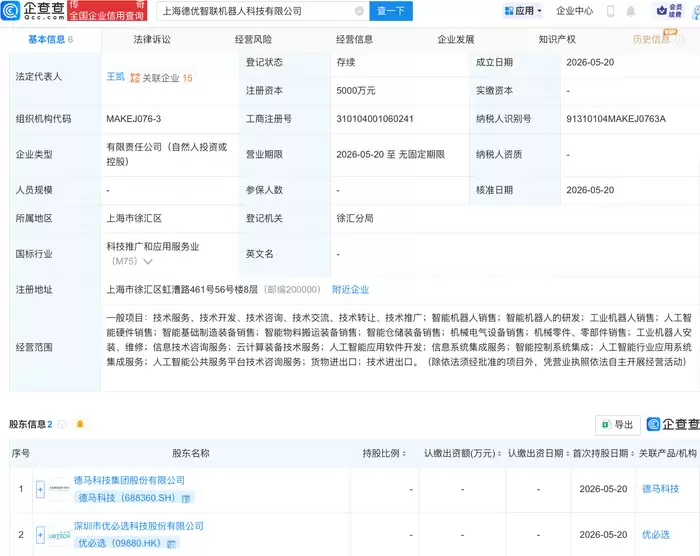This screenshot has height=556, width=700.
Task: Select registered capital value 5000万元
Action: click(x=356, y=91)
